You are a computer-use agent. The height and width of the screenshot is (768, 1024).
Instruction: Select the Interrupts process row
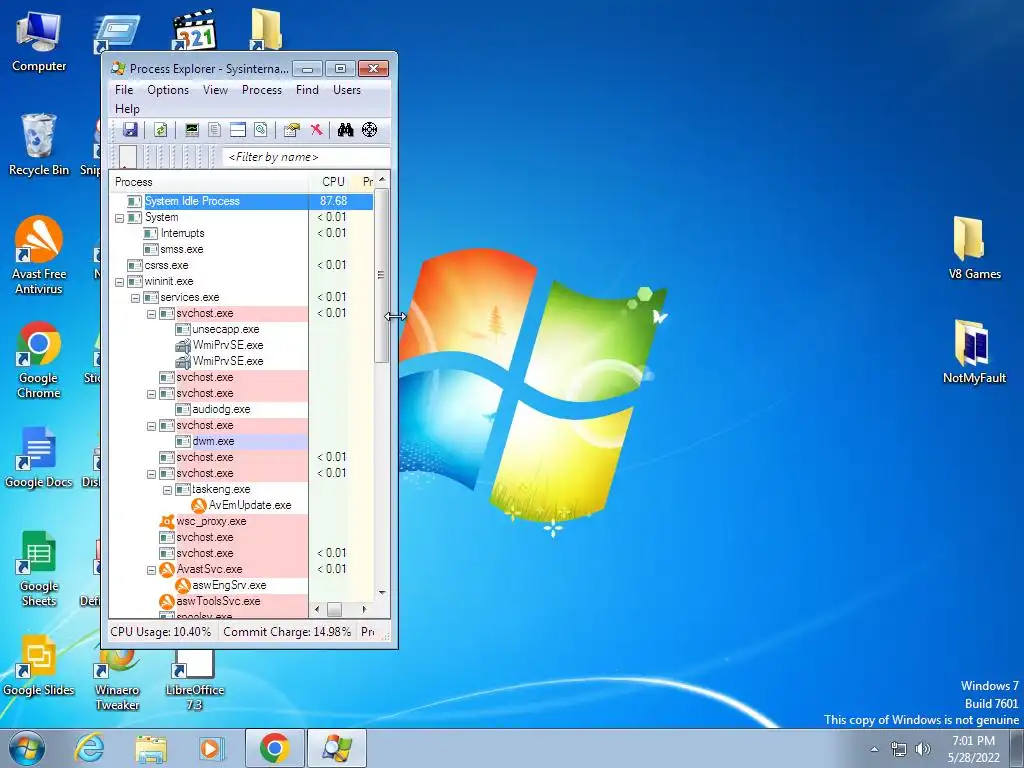[x=242, y=233]
